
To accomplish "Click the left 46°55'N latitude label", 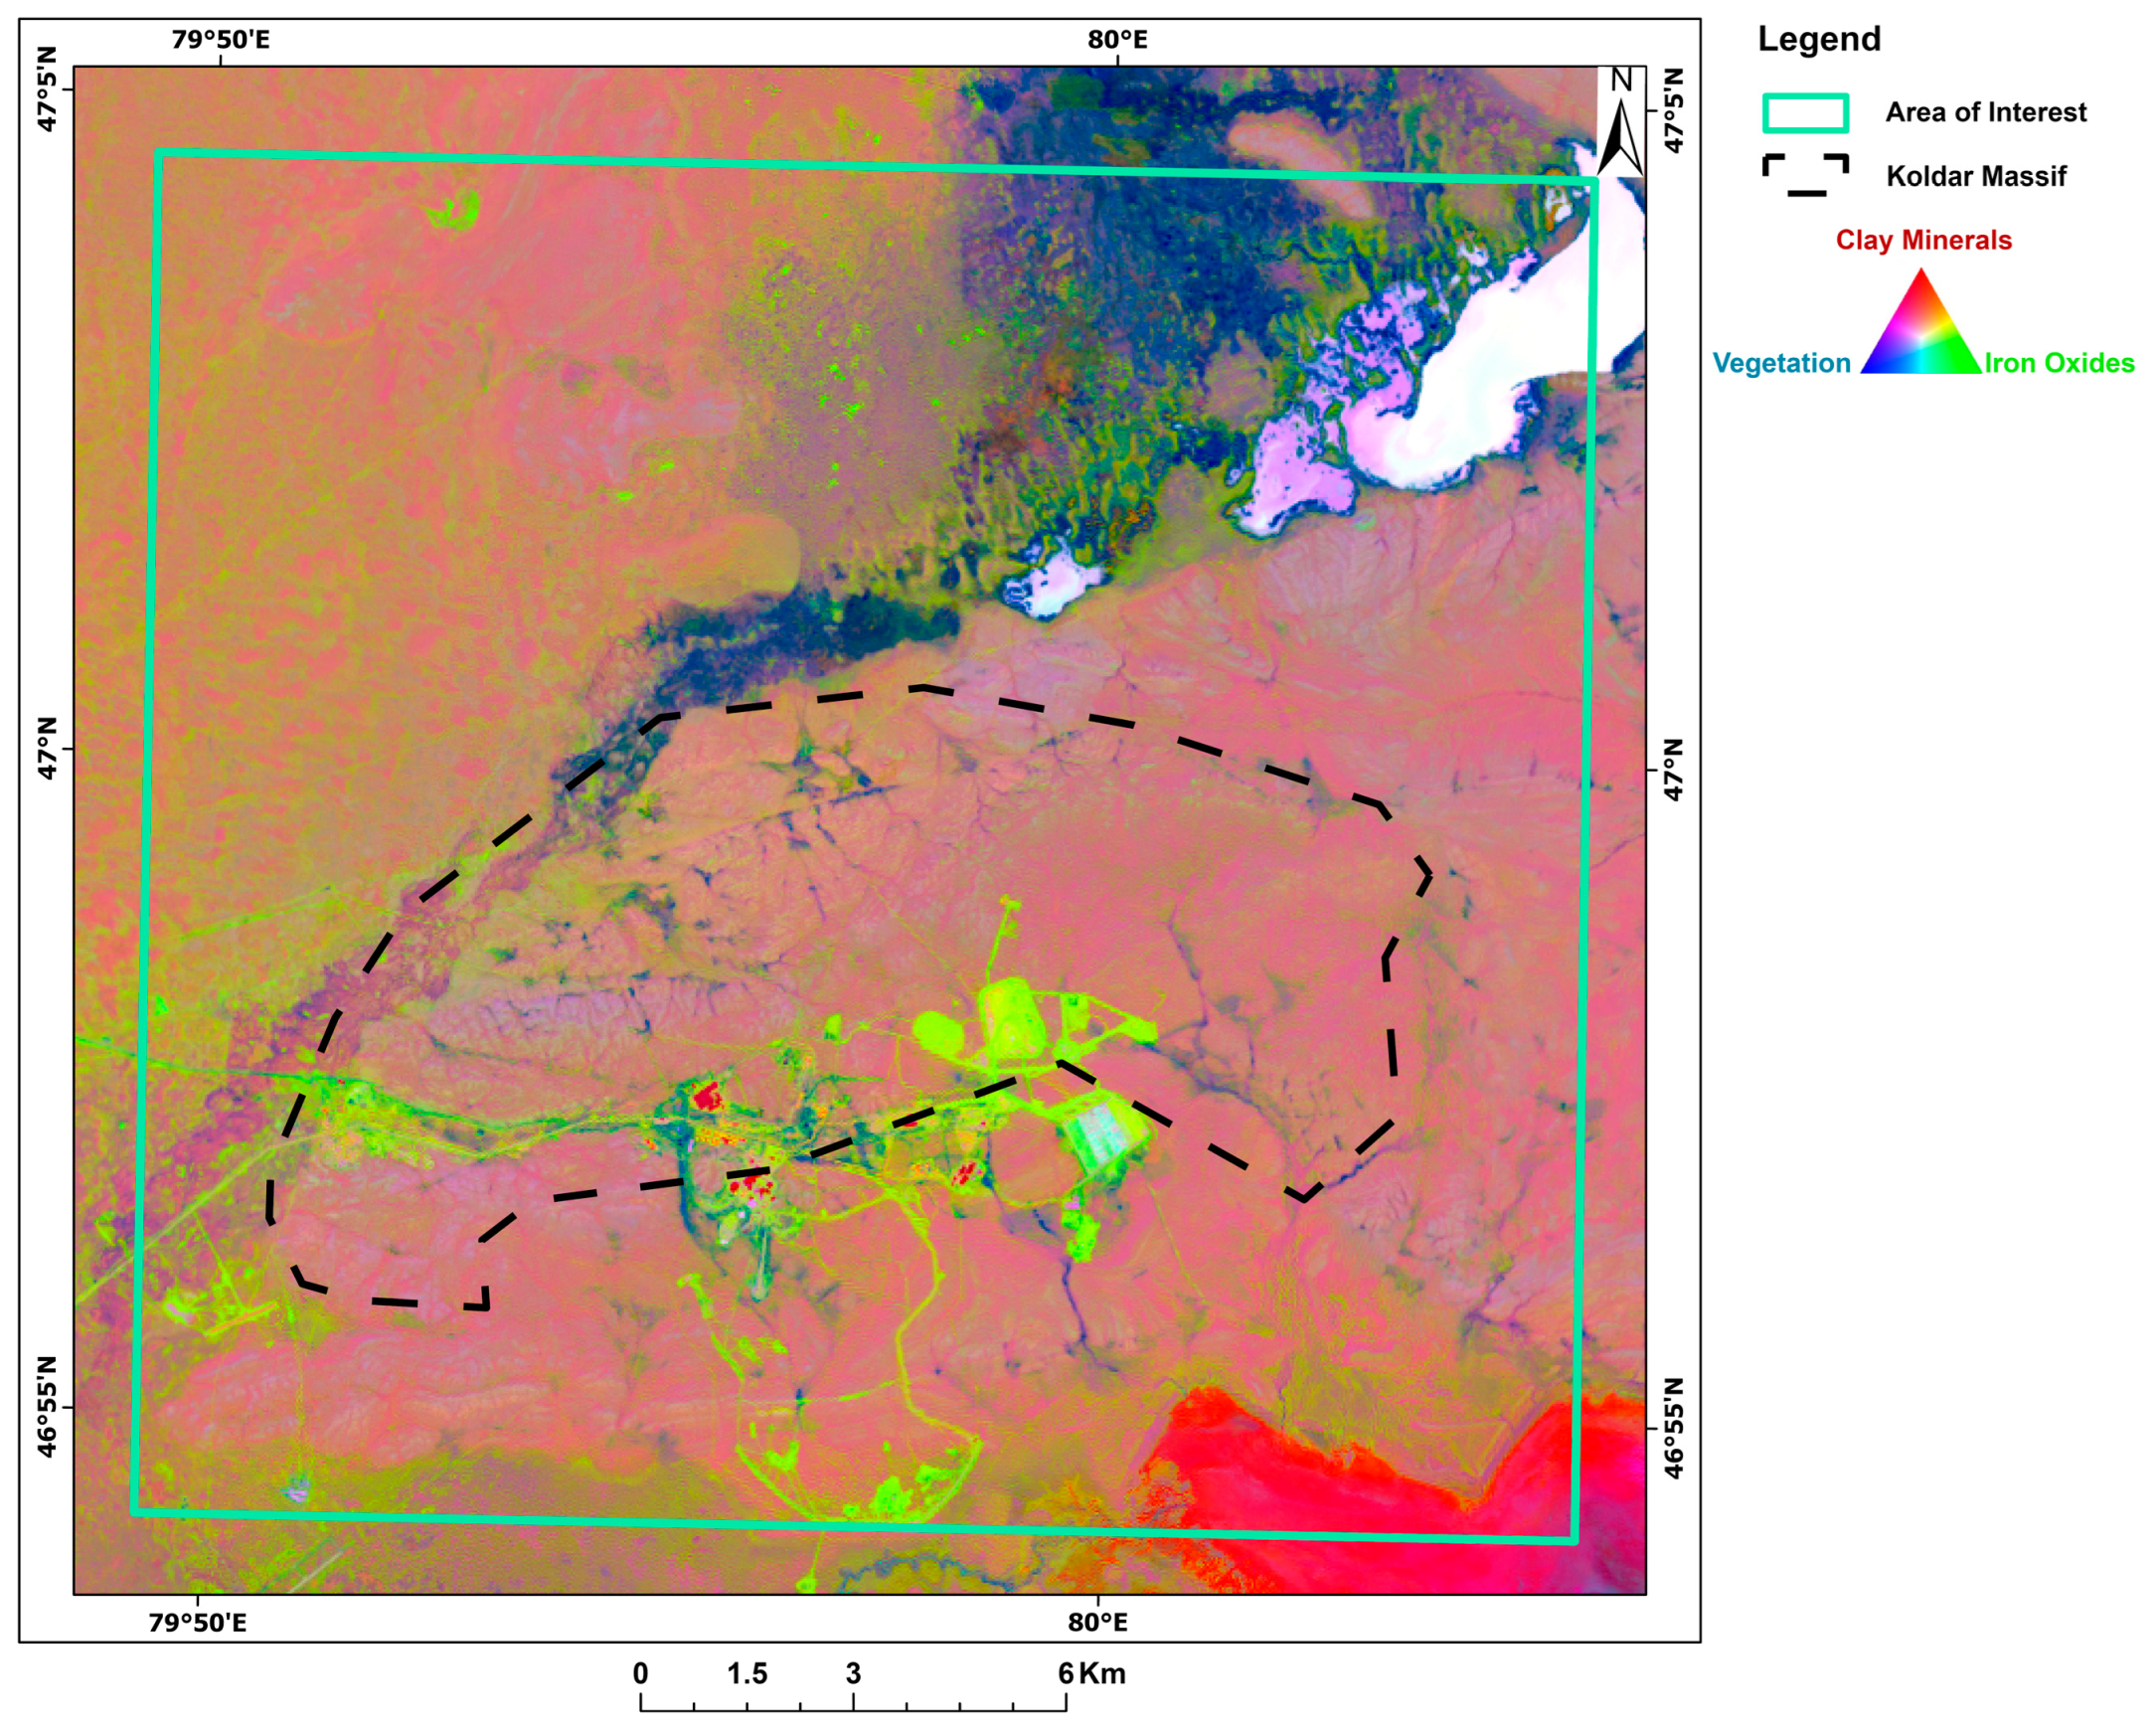I will 47,1406.
